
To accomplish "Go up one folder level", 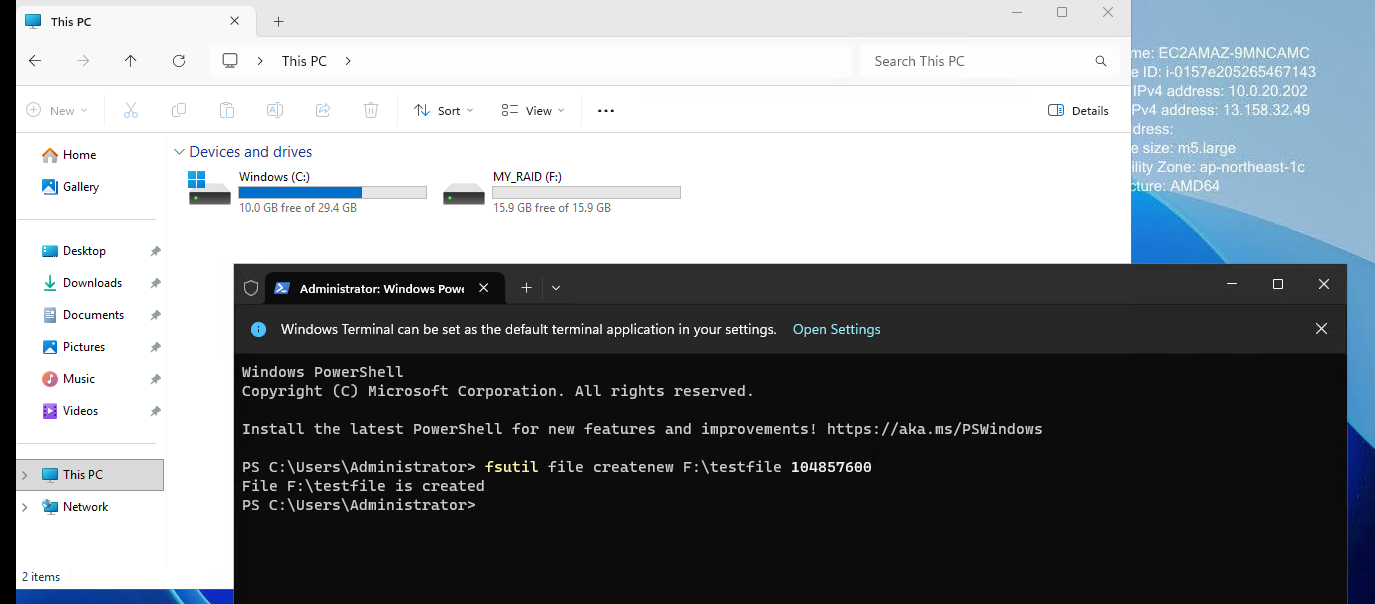I will pos(131,61).
